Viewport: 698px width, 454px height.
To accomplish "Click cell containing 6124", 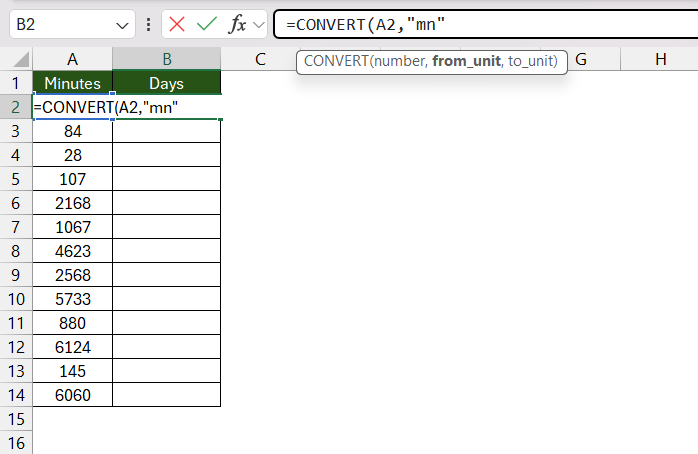I will (x=73, y=347).
